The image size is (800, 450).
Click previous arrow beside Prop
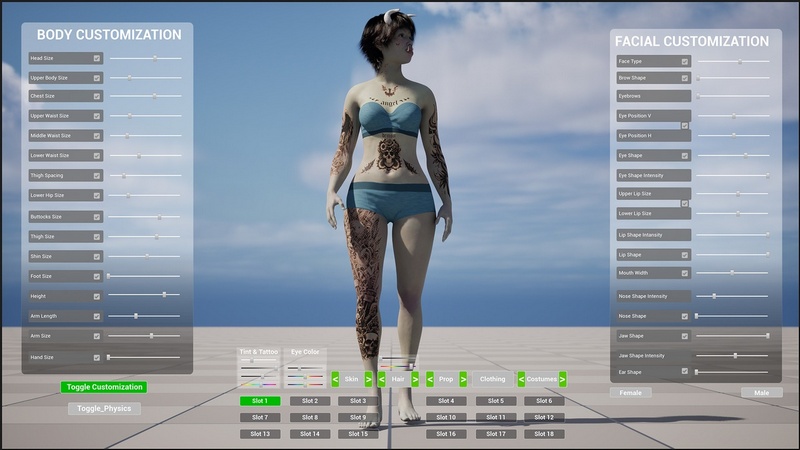(430, 379)
